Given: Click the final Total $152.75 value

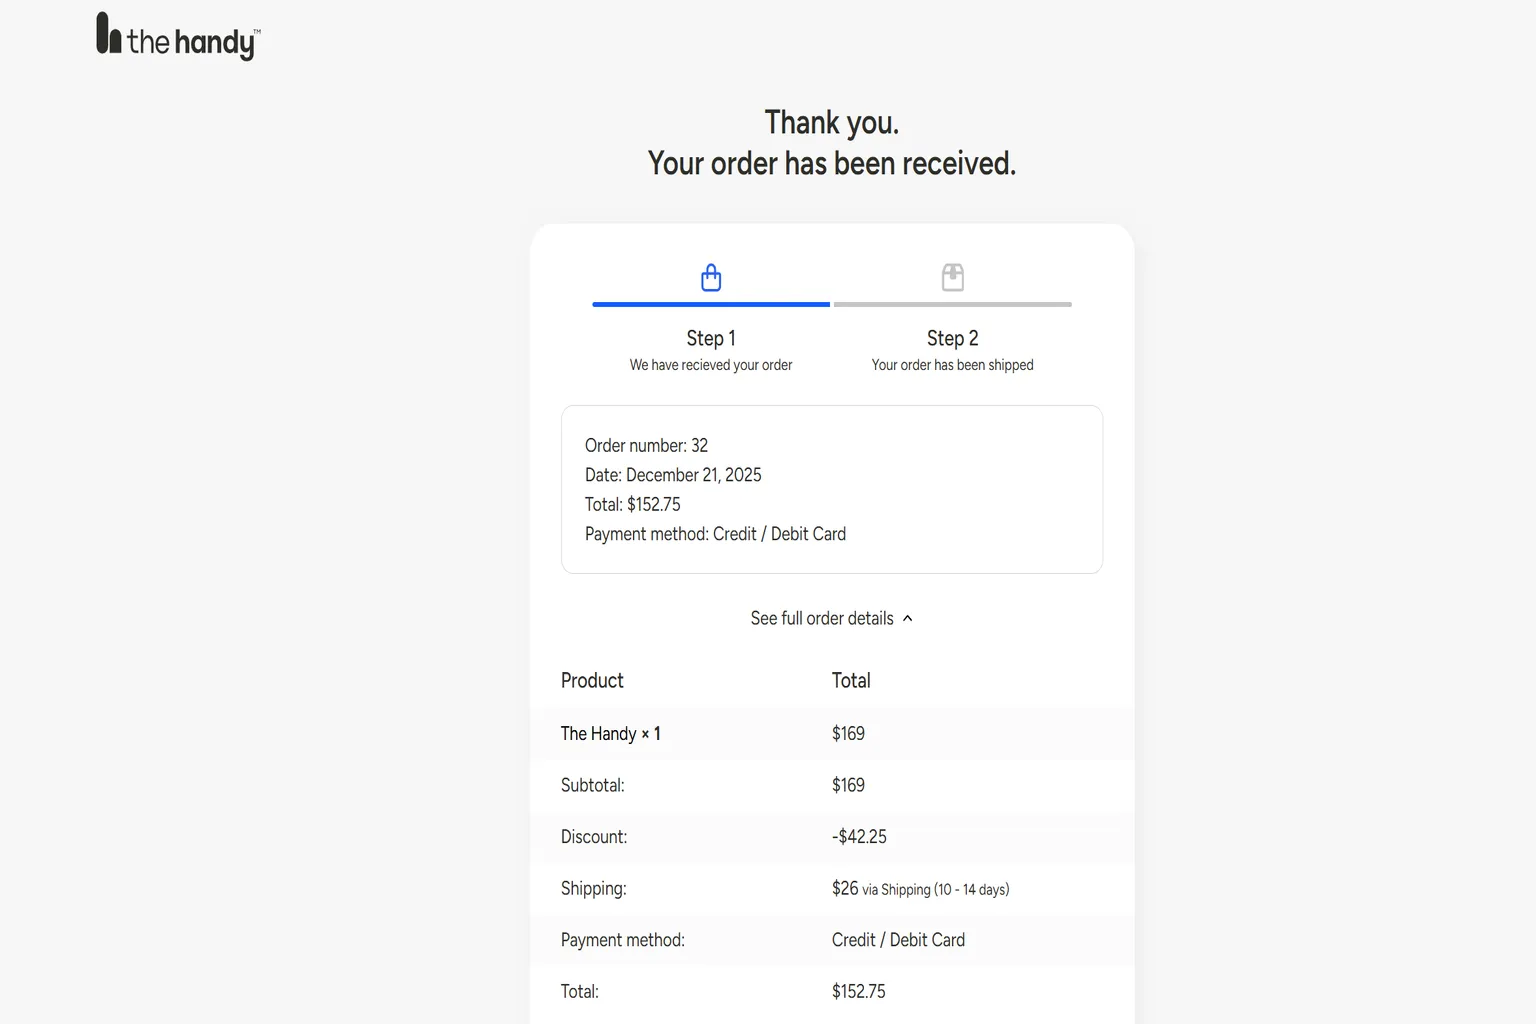Looking at the screenshot, I should tap(859, 992).
